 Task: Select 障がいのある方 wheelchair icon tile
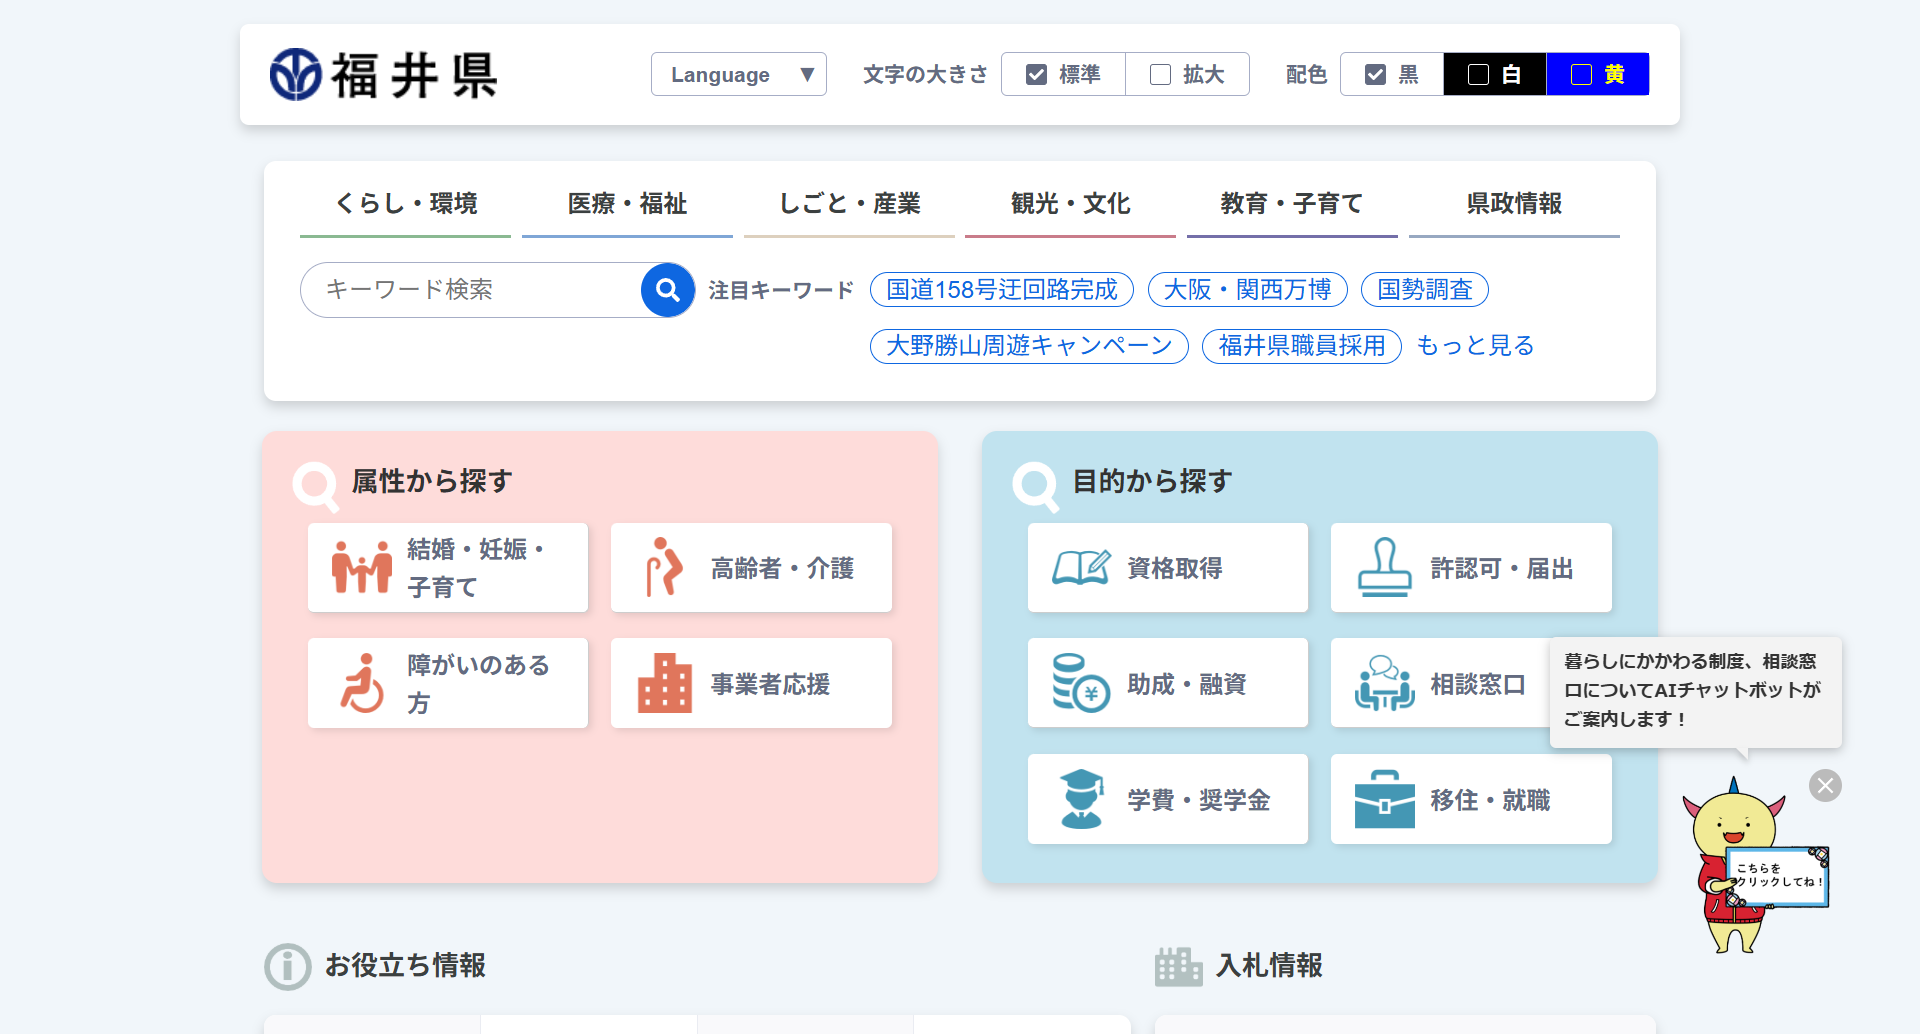(447, 684)
